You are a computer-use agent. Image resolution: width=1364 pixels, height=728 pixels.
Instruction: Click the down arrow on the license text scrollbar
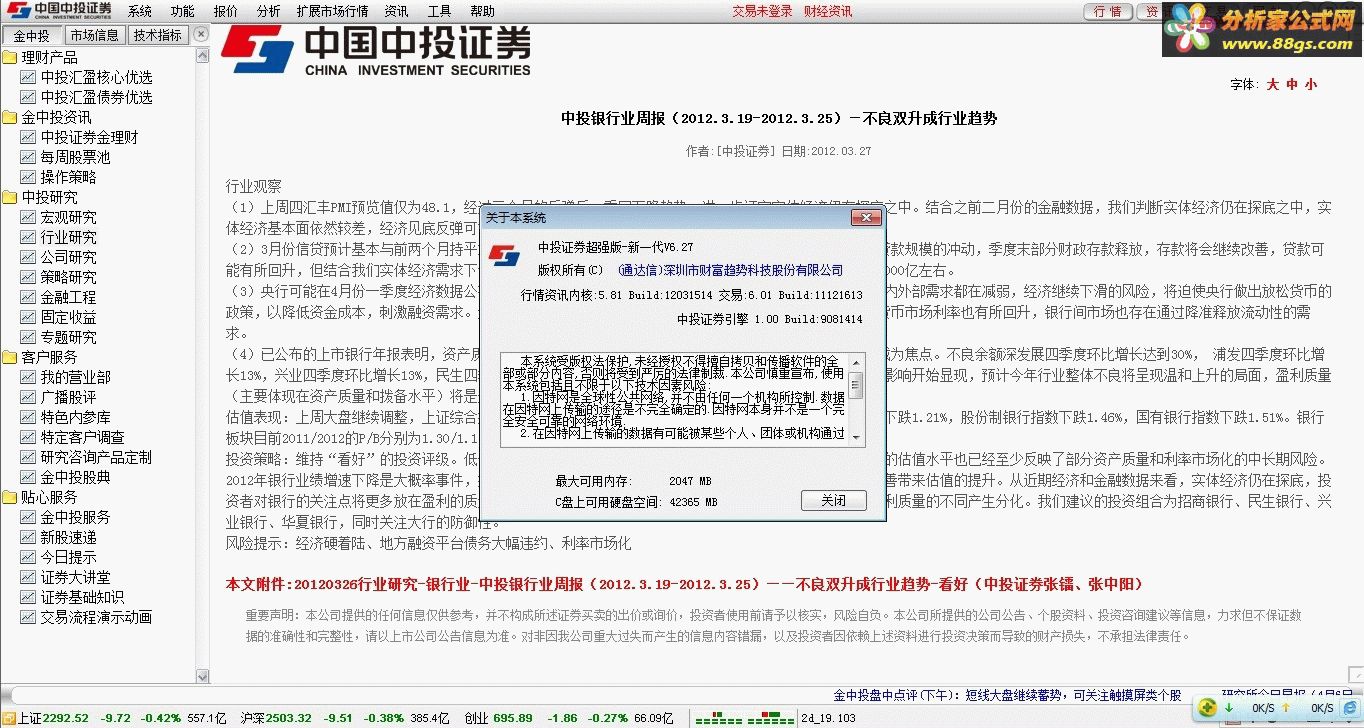pyautogui.click(x=856, y=439)
